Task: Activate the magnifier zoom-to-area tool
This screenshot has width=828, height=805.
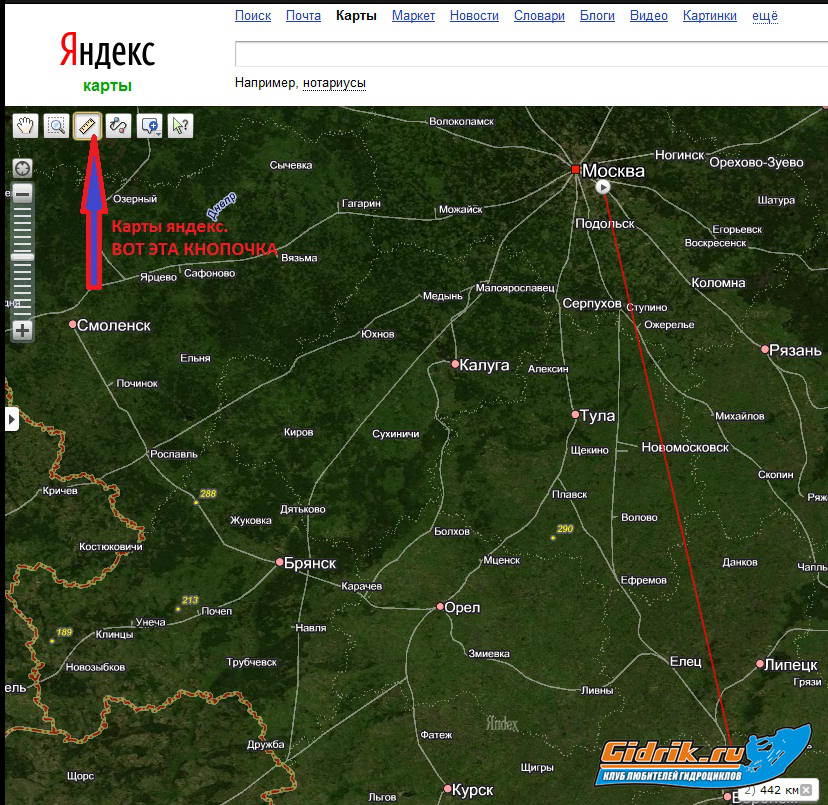Action: coord(56,125)
